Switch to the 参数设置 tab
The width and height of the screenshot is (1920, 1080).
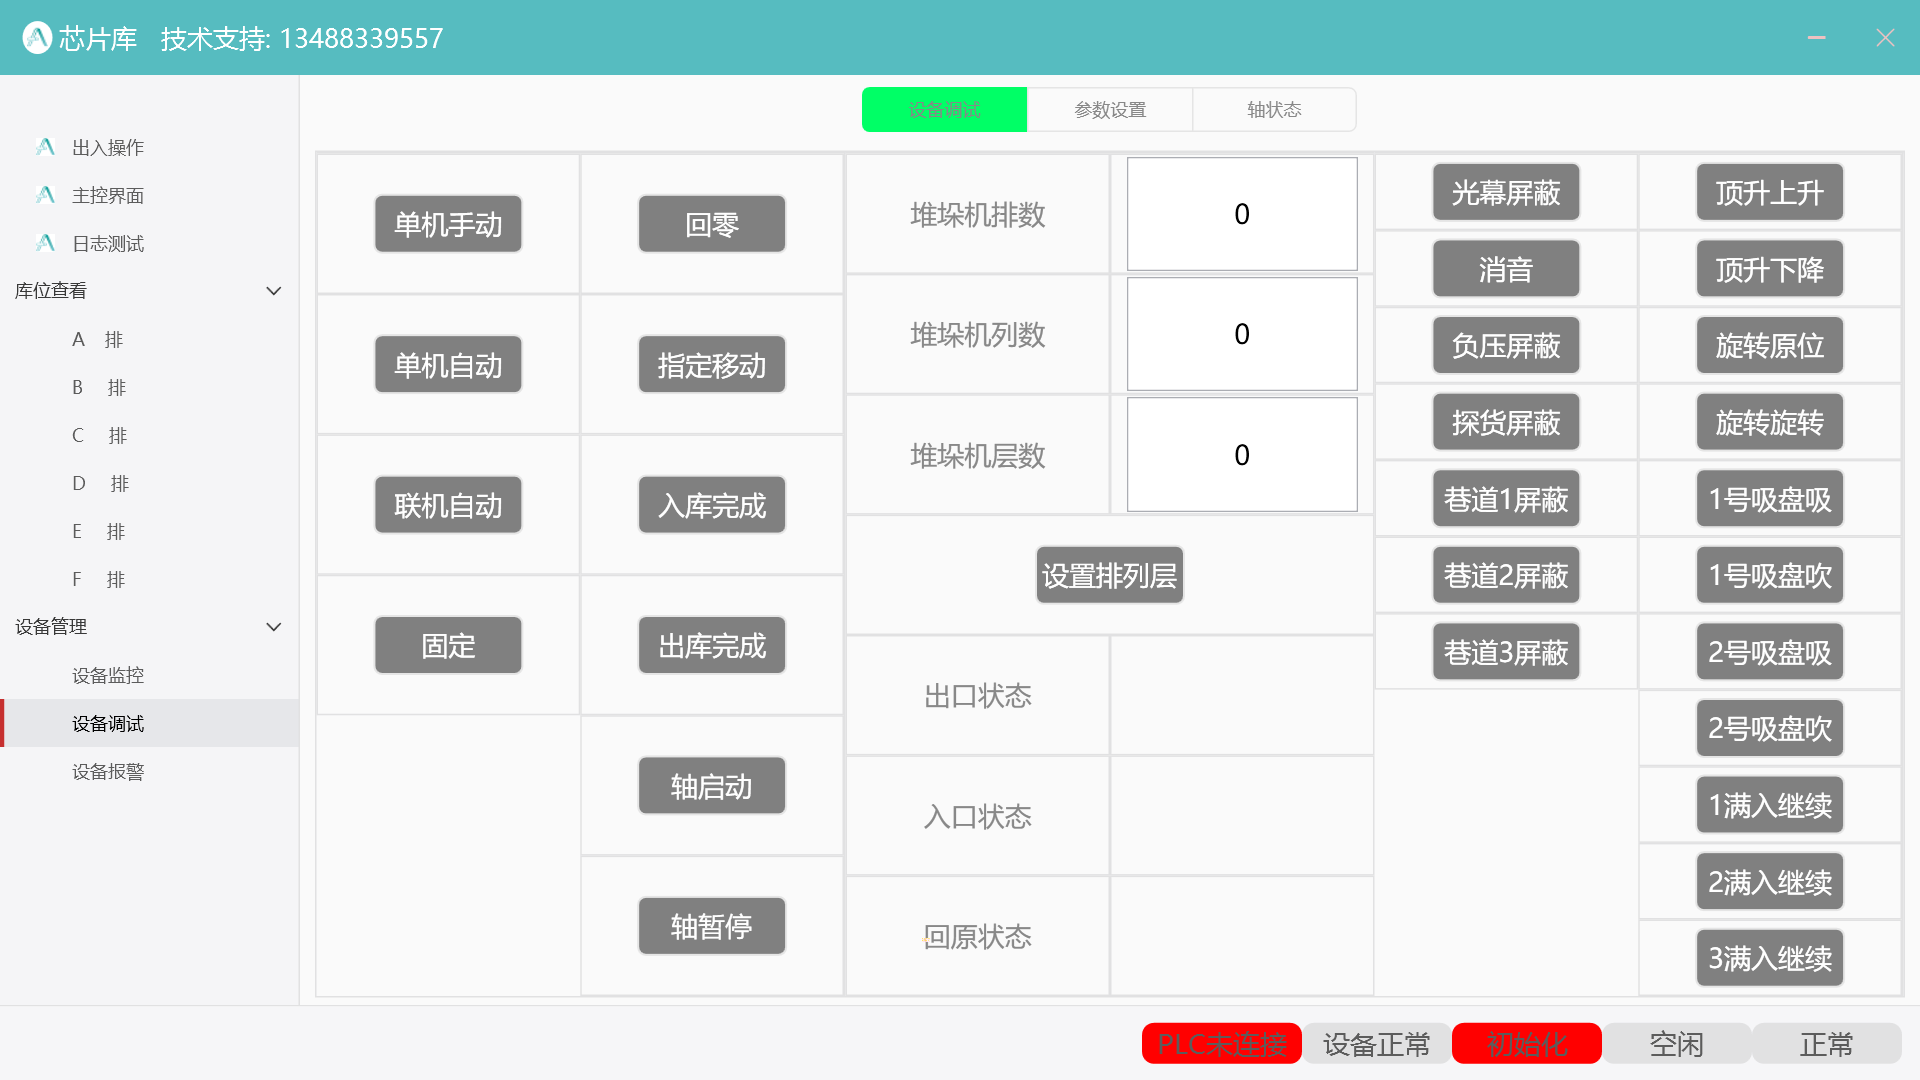[x=1110, y=109]
